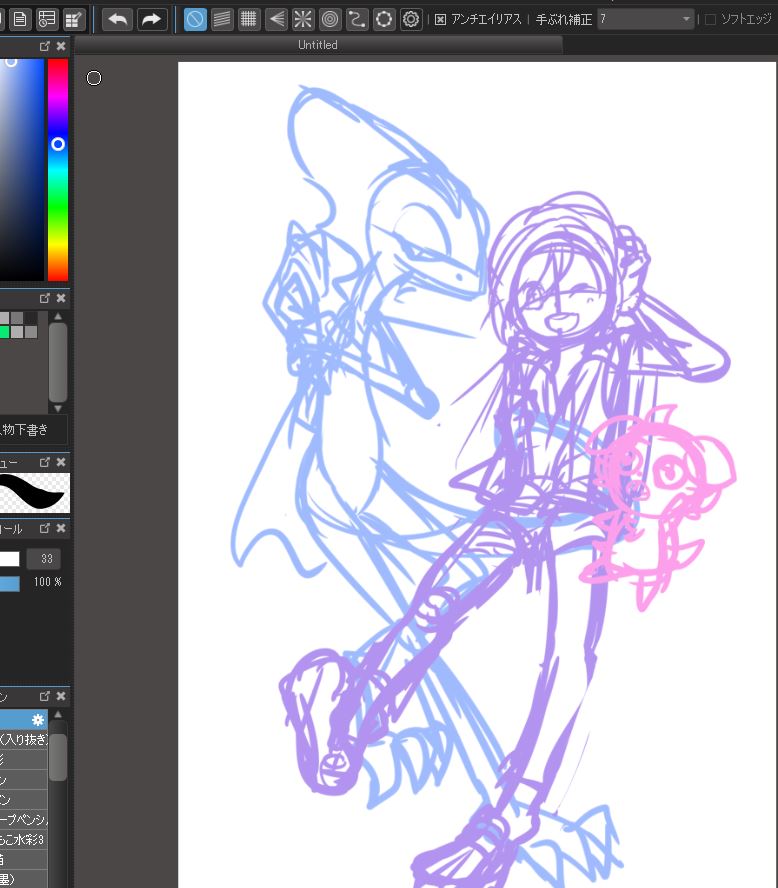Image resolution: width=778 pixels, height=888 pixels.
Task: Click the Undo arrow in the toolbar
Action: [x=117, y=20]
